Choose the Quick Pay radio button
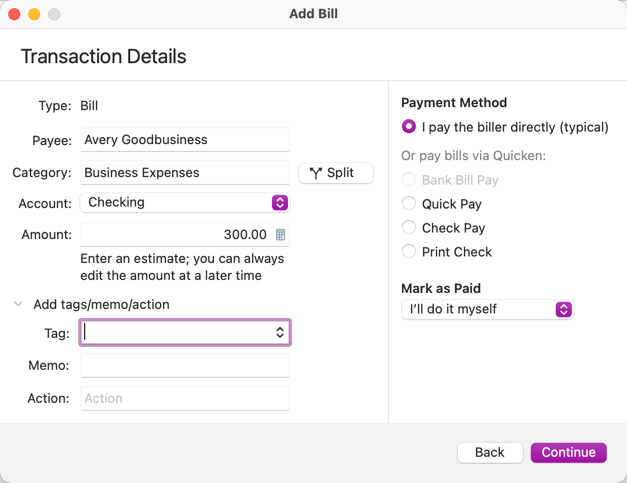The image size is (627, 483). (x=409, y=204)
